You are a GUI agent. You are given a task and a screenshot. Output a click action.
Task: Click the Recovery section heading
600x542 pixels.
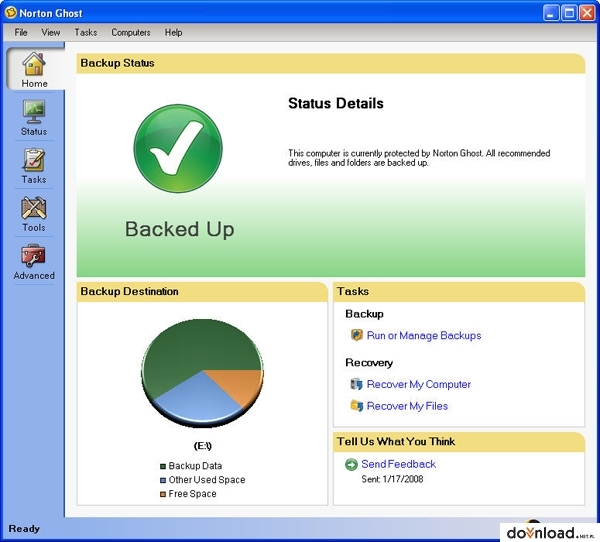coord(369,362)
